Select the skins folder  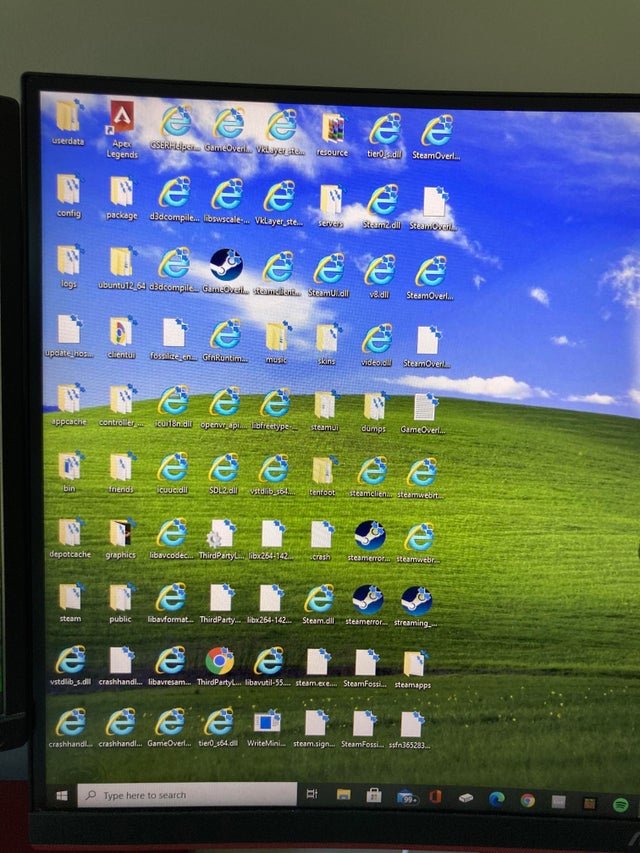pyautogui.click(x=327, y=338)
